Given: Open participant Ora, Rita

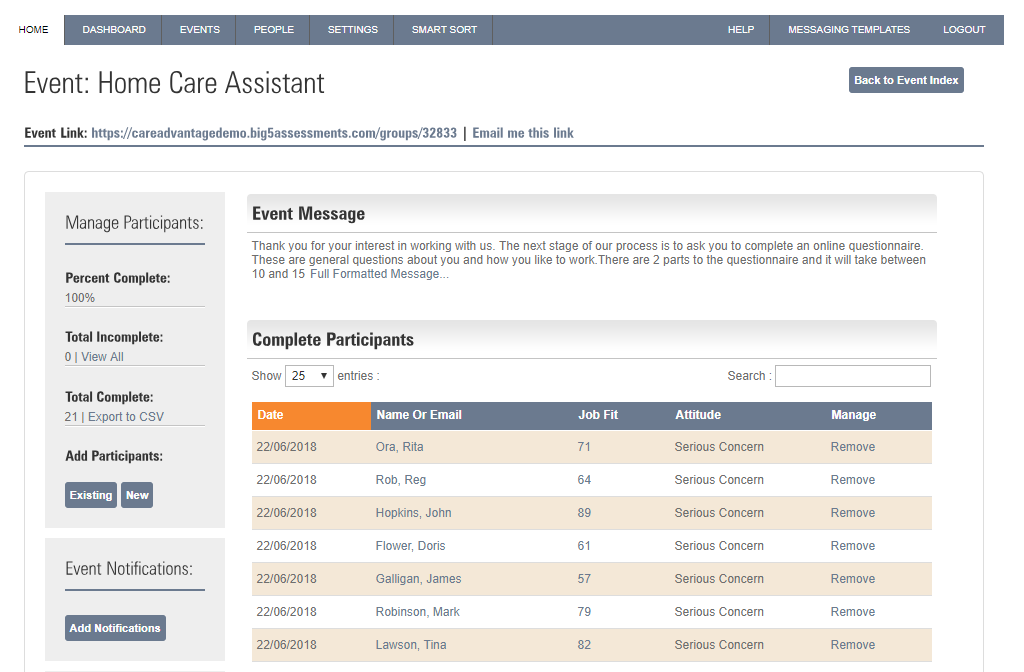Looking at the screenshot, I should (399, 447).
